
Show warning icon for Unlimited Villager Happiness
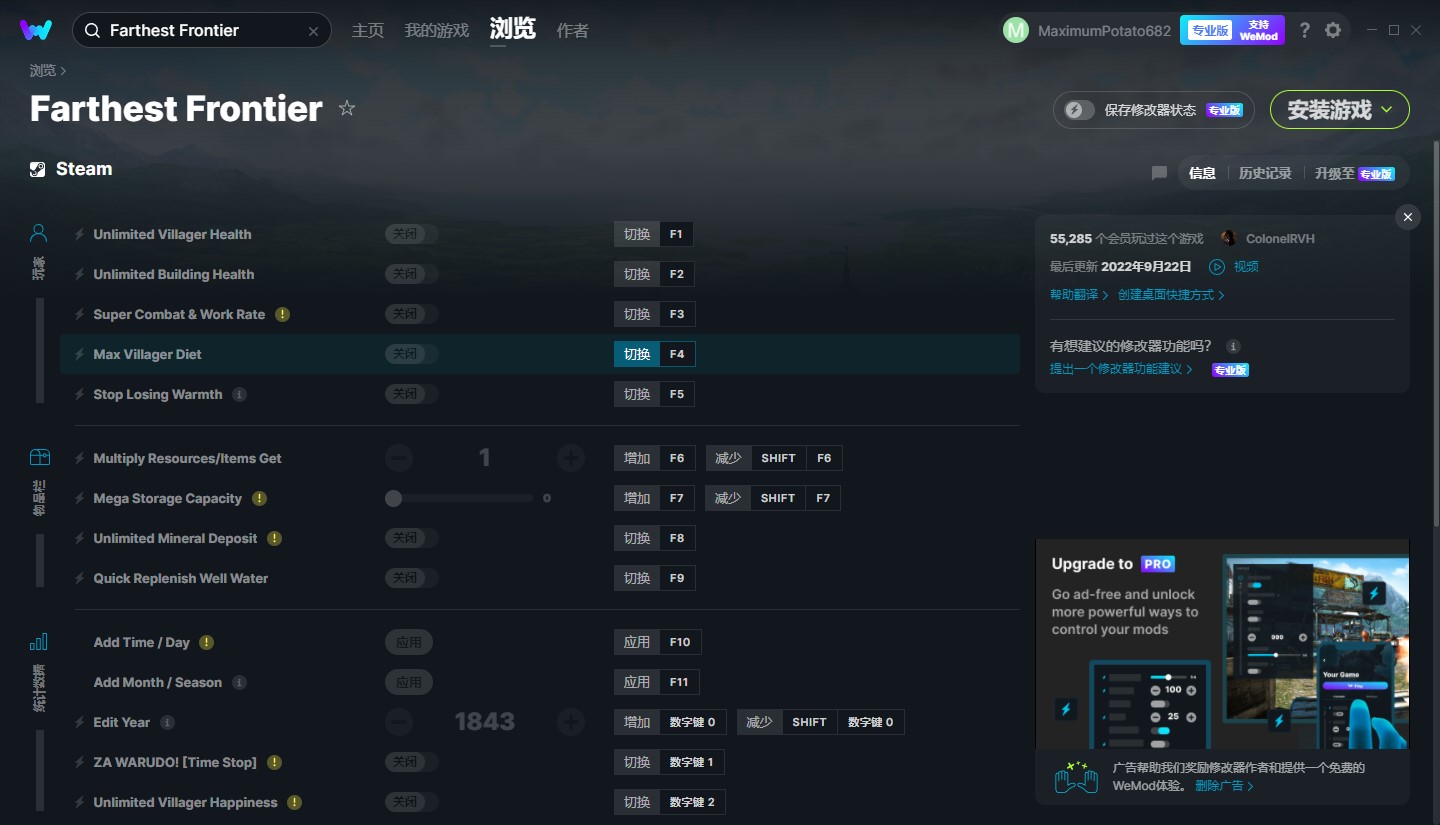pyautogui.click(x=295, y=802)
